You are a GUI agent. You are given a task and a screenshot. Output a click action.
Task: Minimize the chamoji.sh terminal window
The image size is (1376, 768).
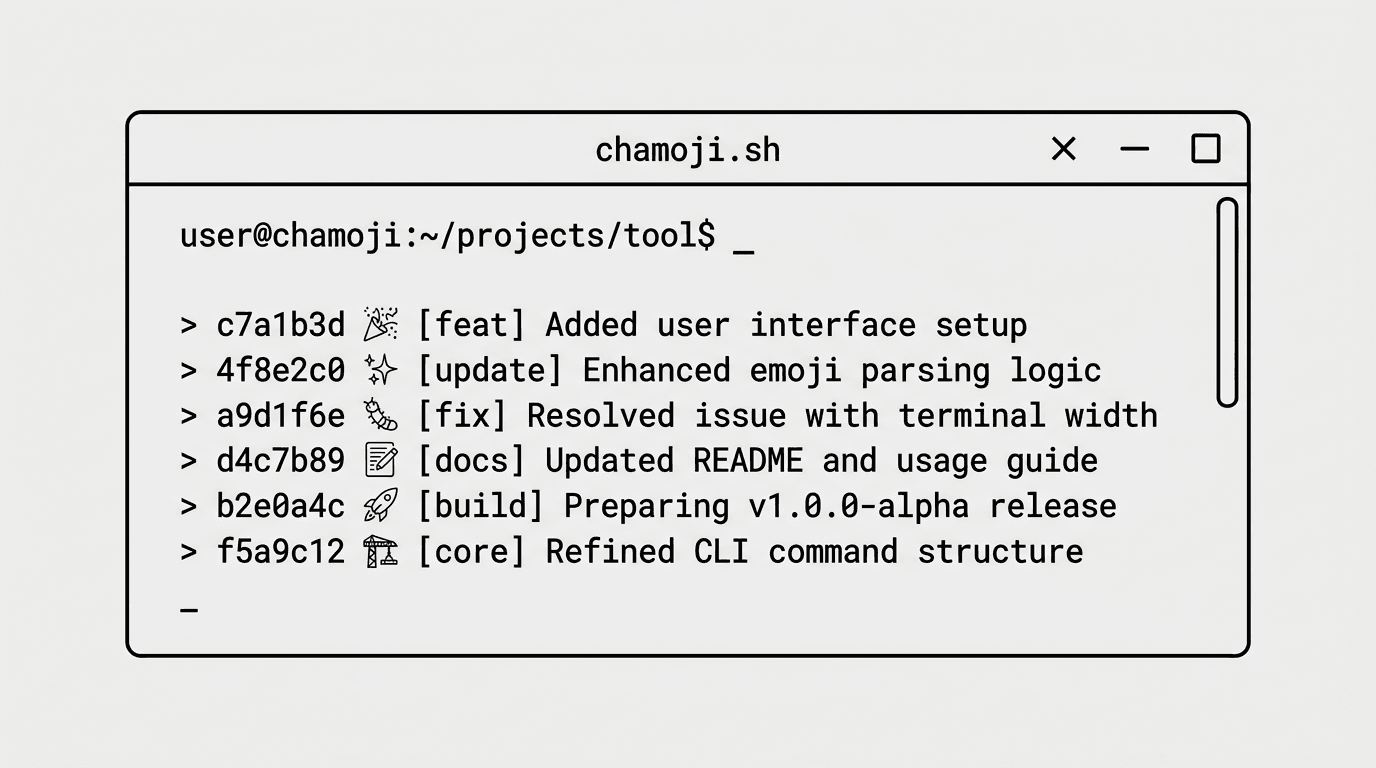[x=1135, y=149]
